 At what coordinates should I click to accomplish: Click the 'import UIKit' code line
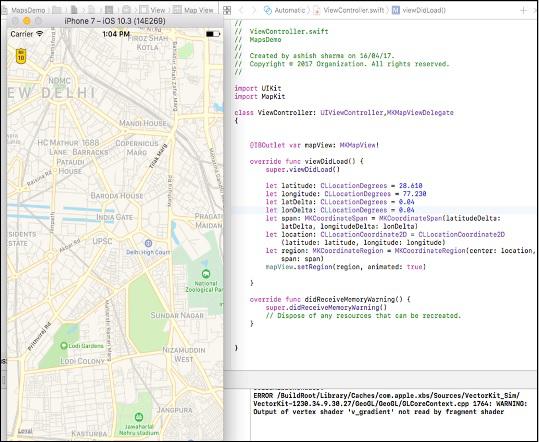coord(258,88)
